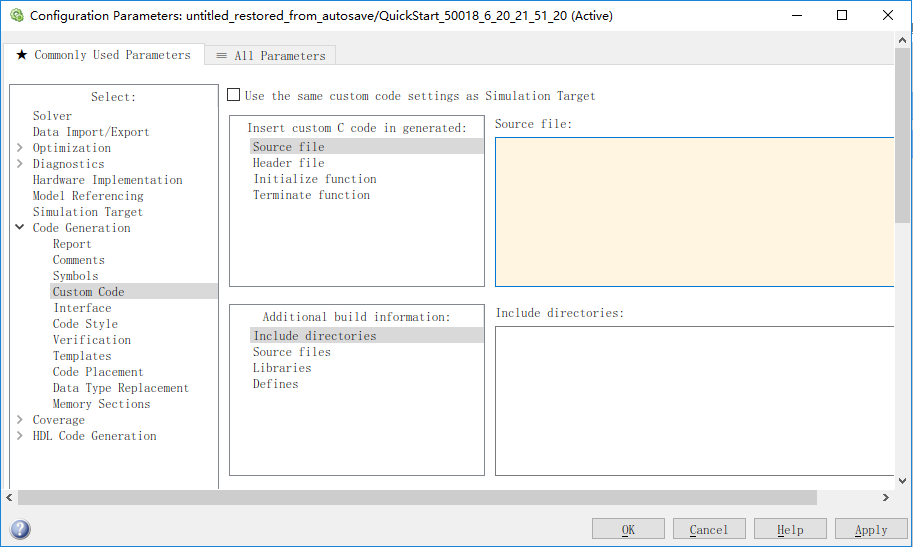
Task: Expand the Coverage tree node
Action: point(20,419)
